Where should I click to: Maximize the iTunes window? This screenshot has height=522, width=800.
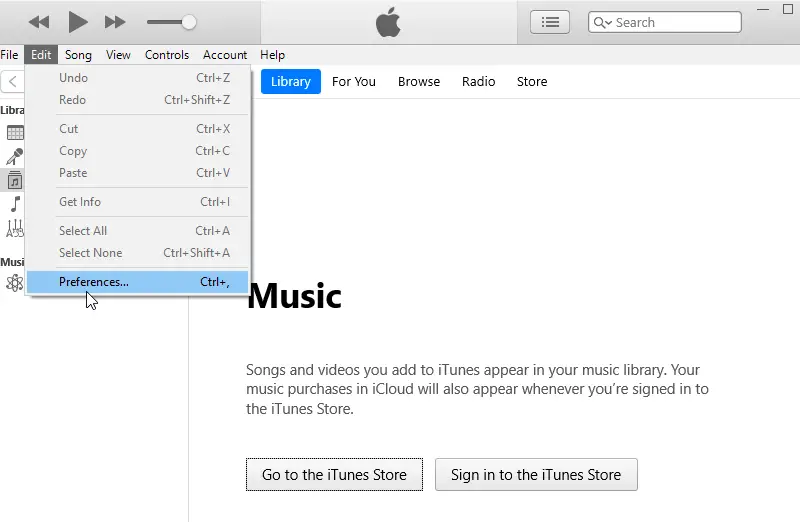[788, 9]
